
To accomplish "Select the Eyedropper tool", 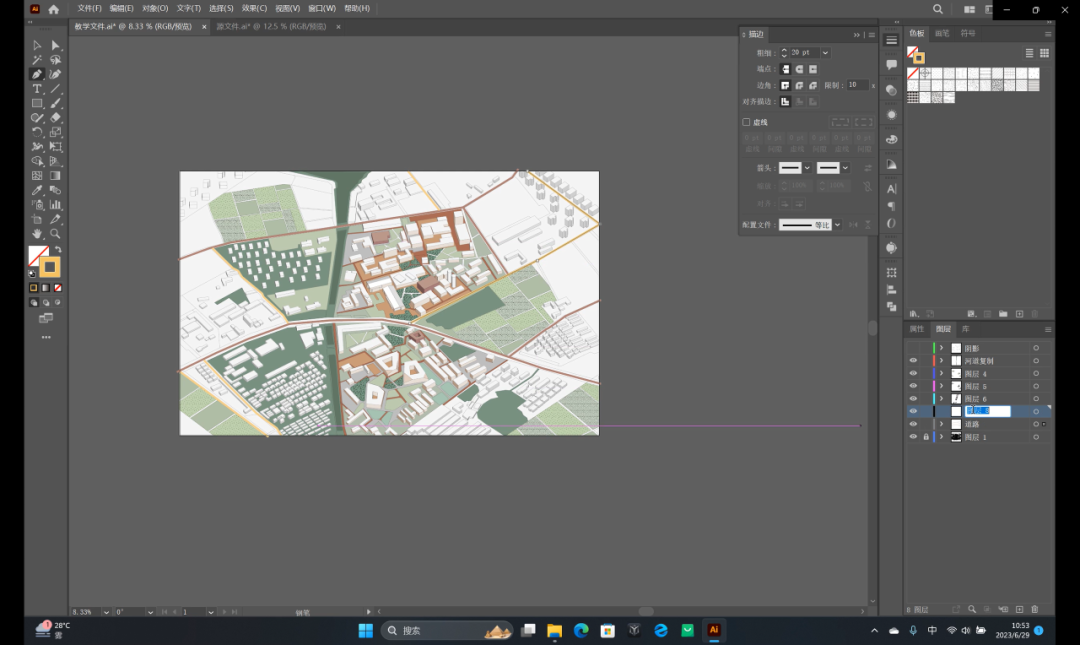I will click(37, 190).
